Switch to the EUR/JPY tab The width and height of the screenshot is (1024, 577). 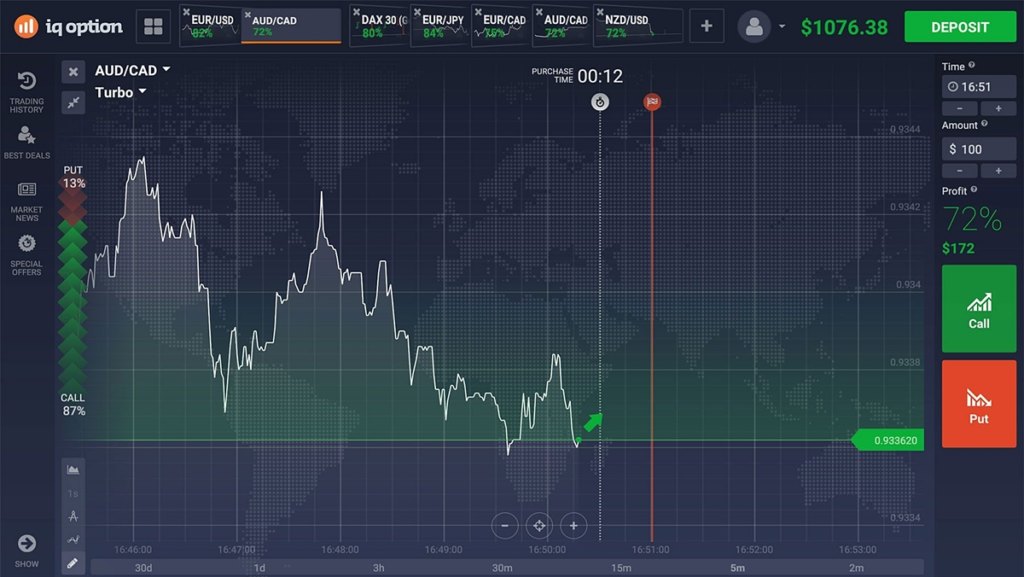coord(440,26)
